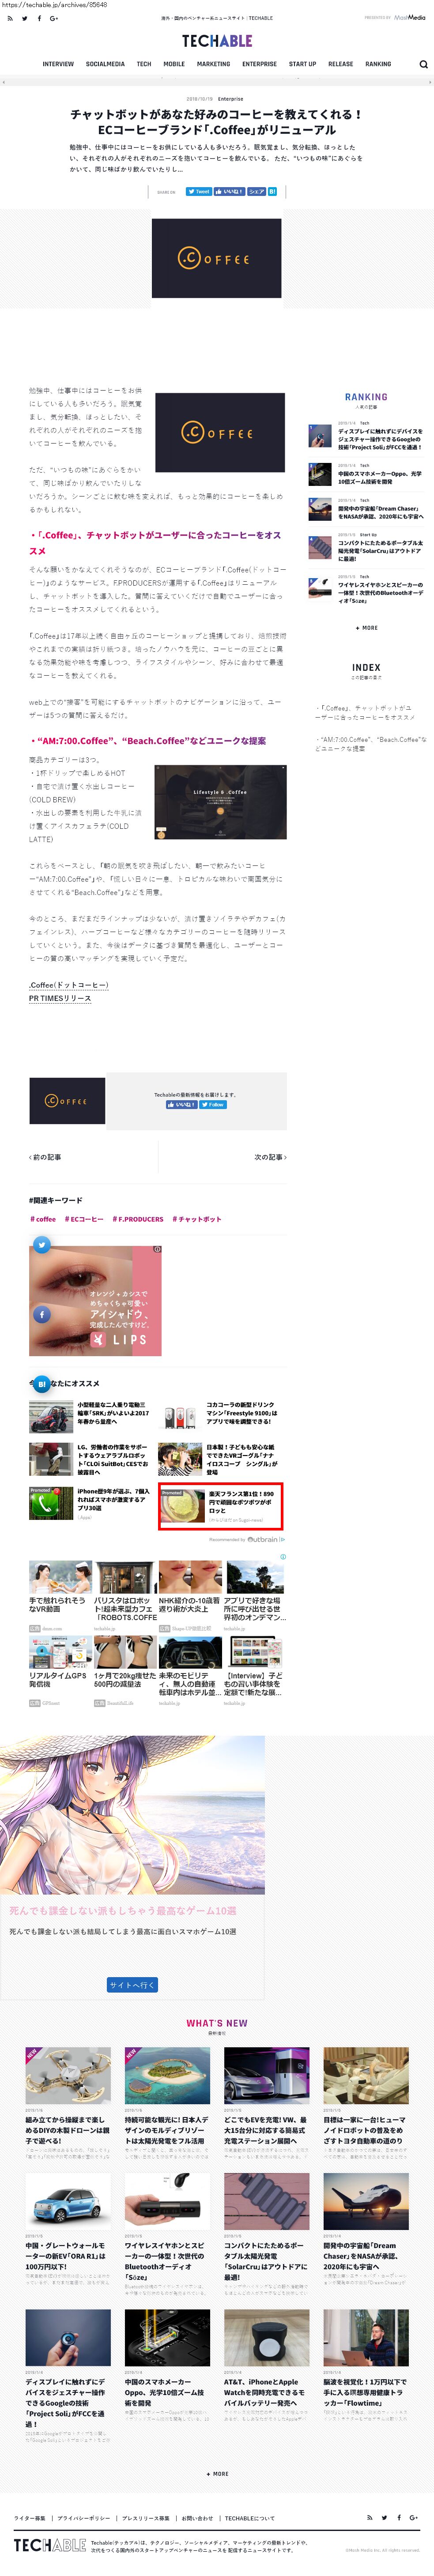The width and height of the screenshot is (434, 2576).
Task: Click floating Twitter share circle icon
Action: point(42,1245)
